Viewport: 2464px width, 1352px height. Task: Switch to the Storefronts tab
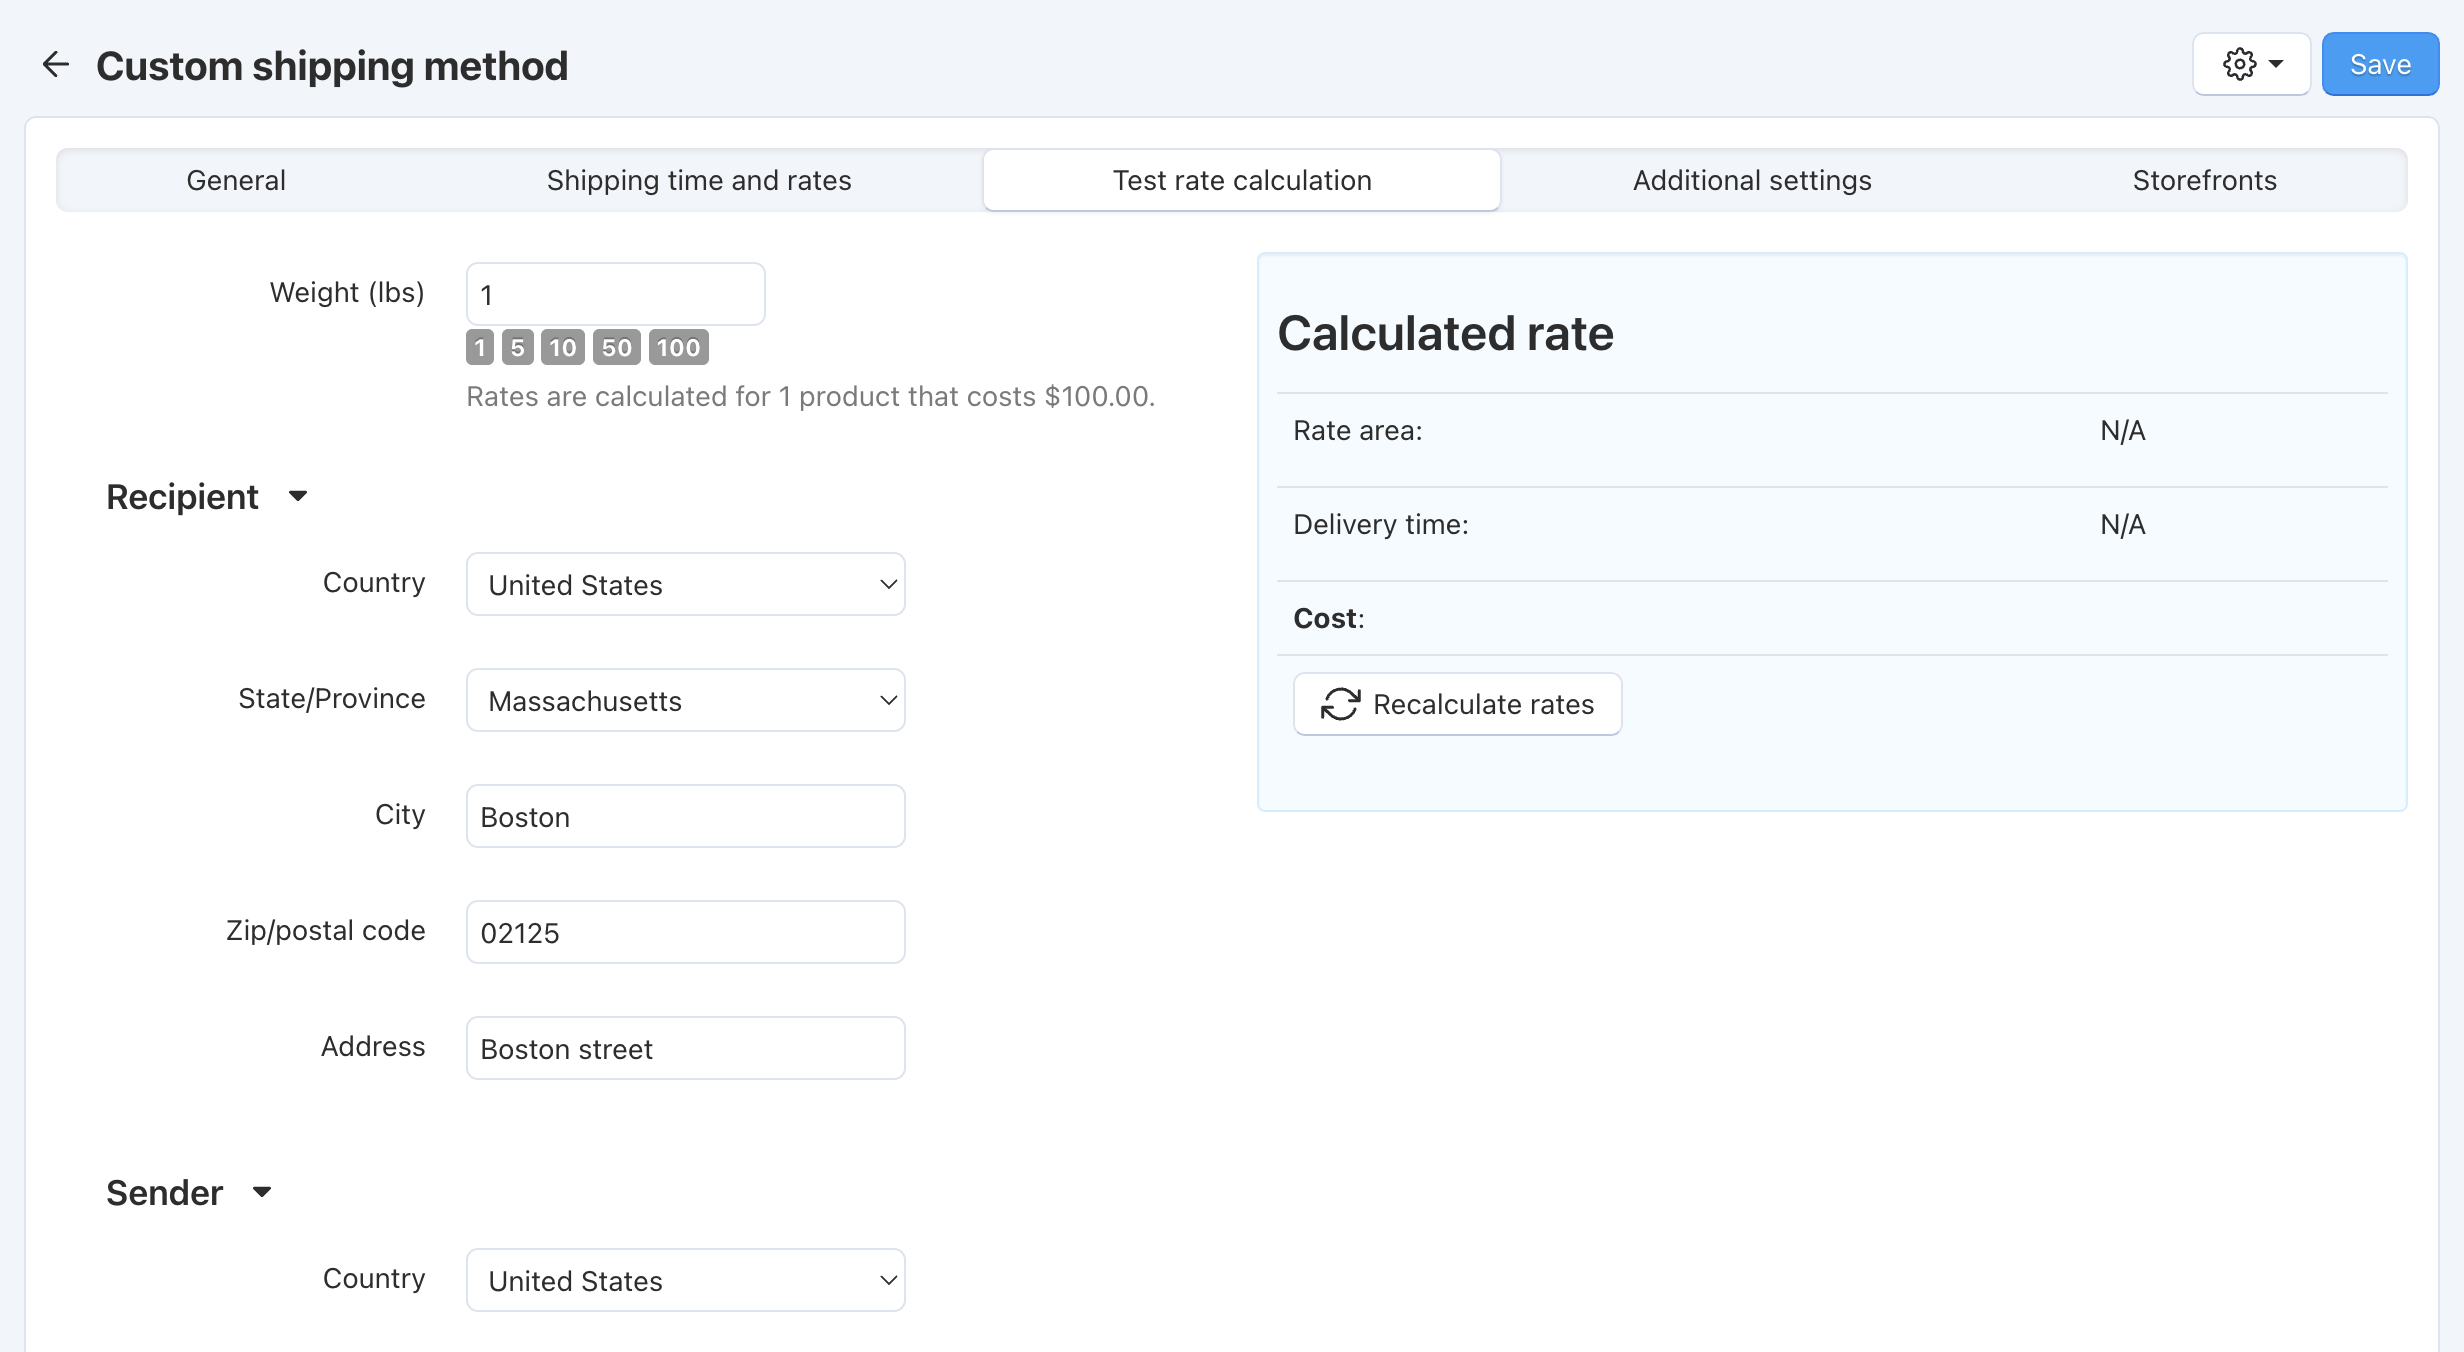coord(2204,180)
